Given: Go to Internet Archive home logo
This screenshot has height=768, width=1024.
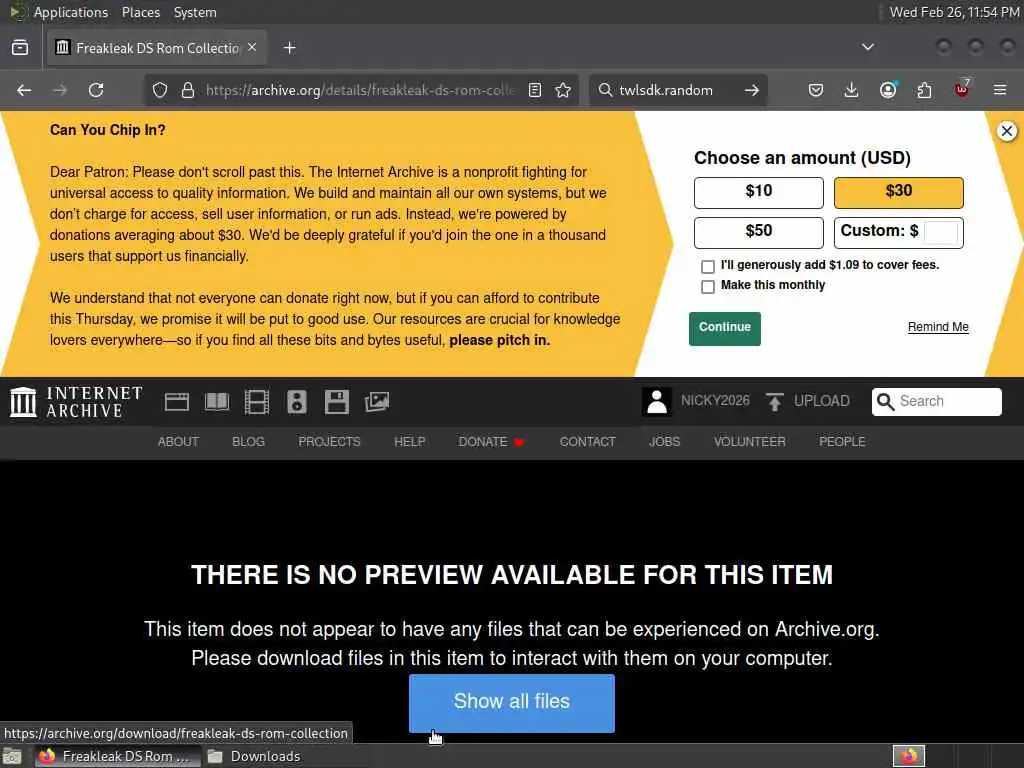Looking at the screenshot, I should 76,402.
